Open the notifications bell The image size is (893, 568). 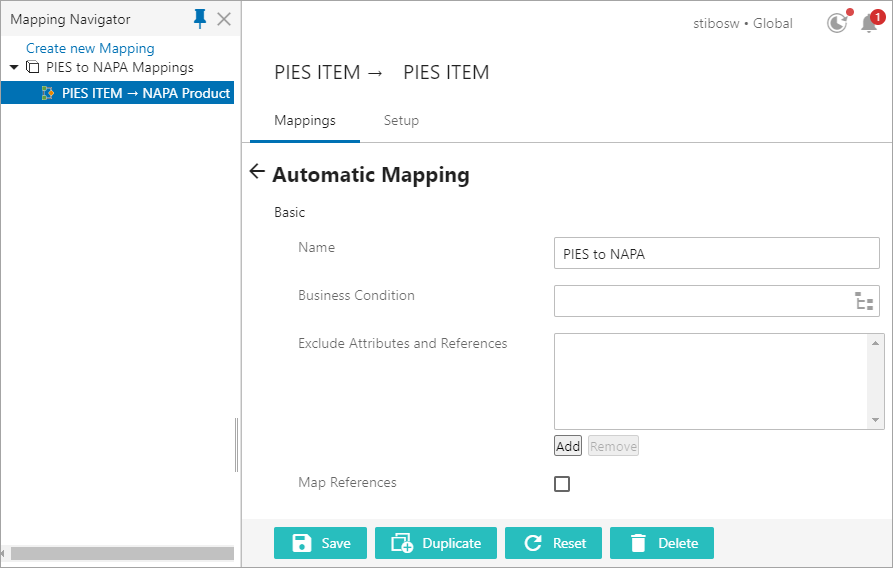pos(869,23)
